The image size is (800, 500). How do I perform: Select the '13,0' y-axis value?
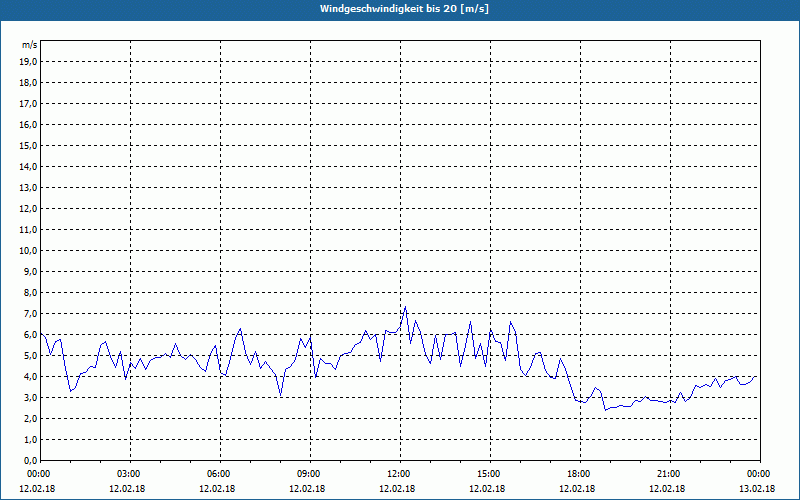tap(28, 188)
